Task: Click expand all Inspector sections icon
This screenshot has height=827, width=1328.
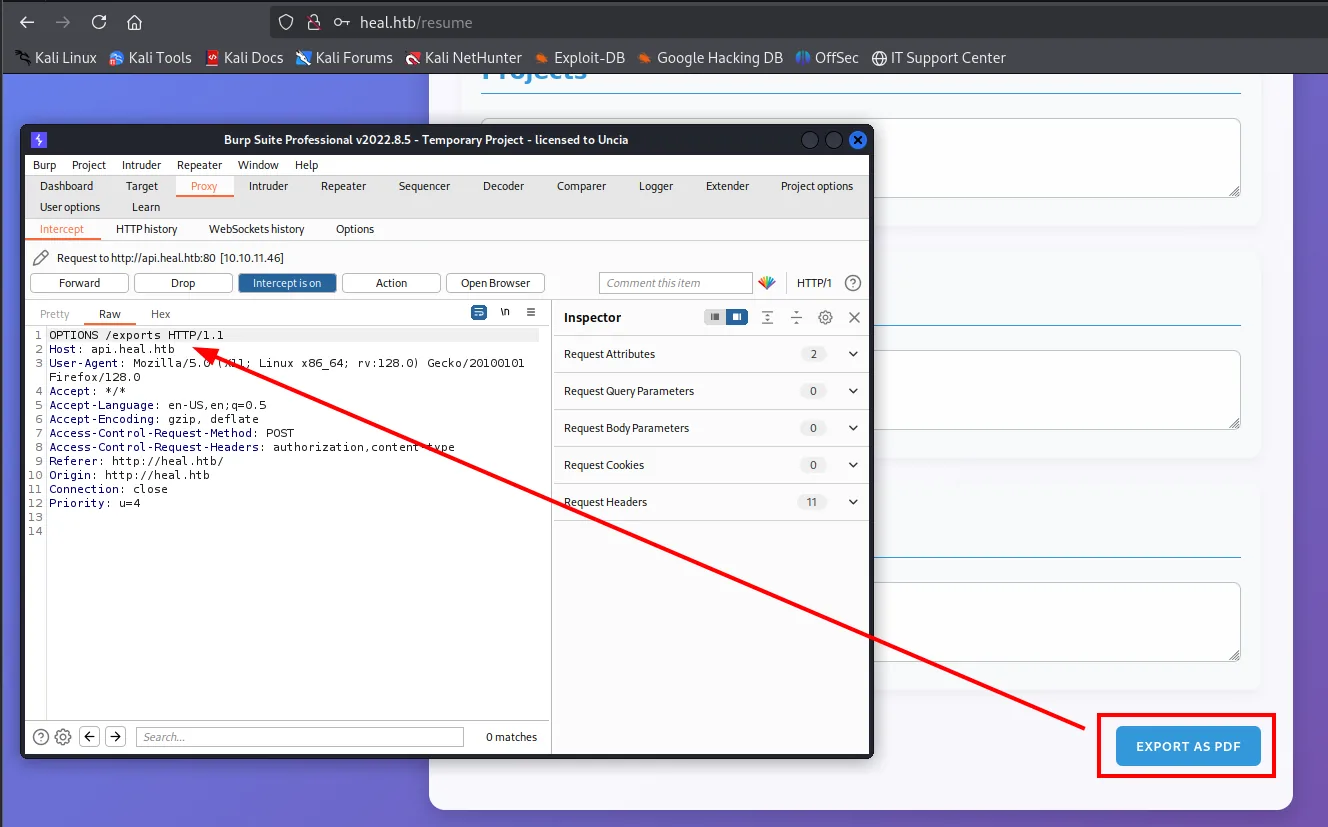Action: pyautogui.click(x=767, y=317)
